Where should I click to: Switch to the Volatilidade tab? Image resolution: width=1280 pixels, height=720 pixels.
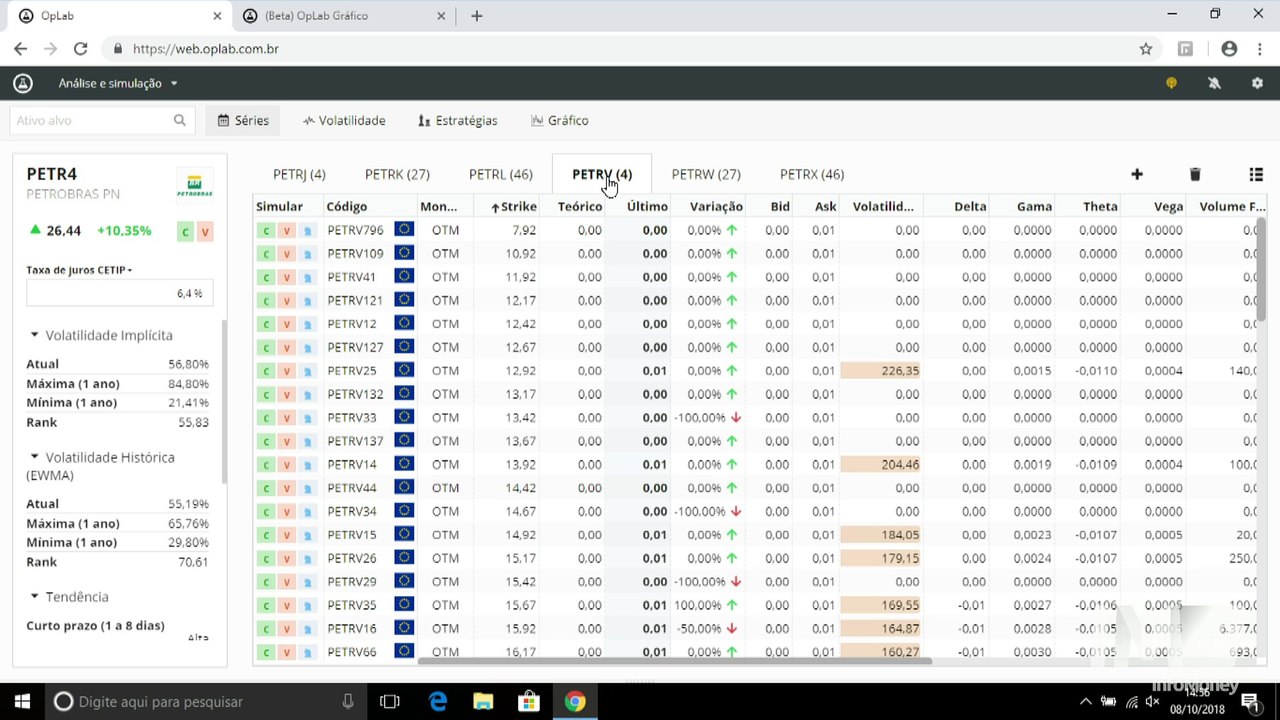[x=344, y=120]
